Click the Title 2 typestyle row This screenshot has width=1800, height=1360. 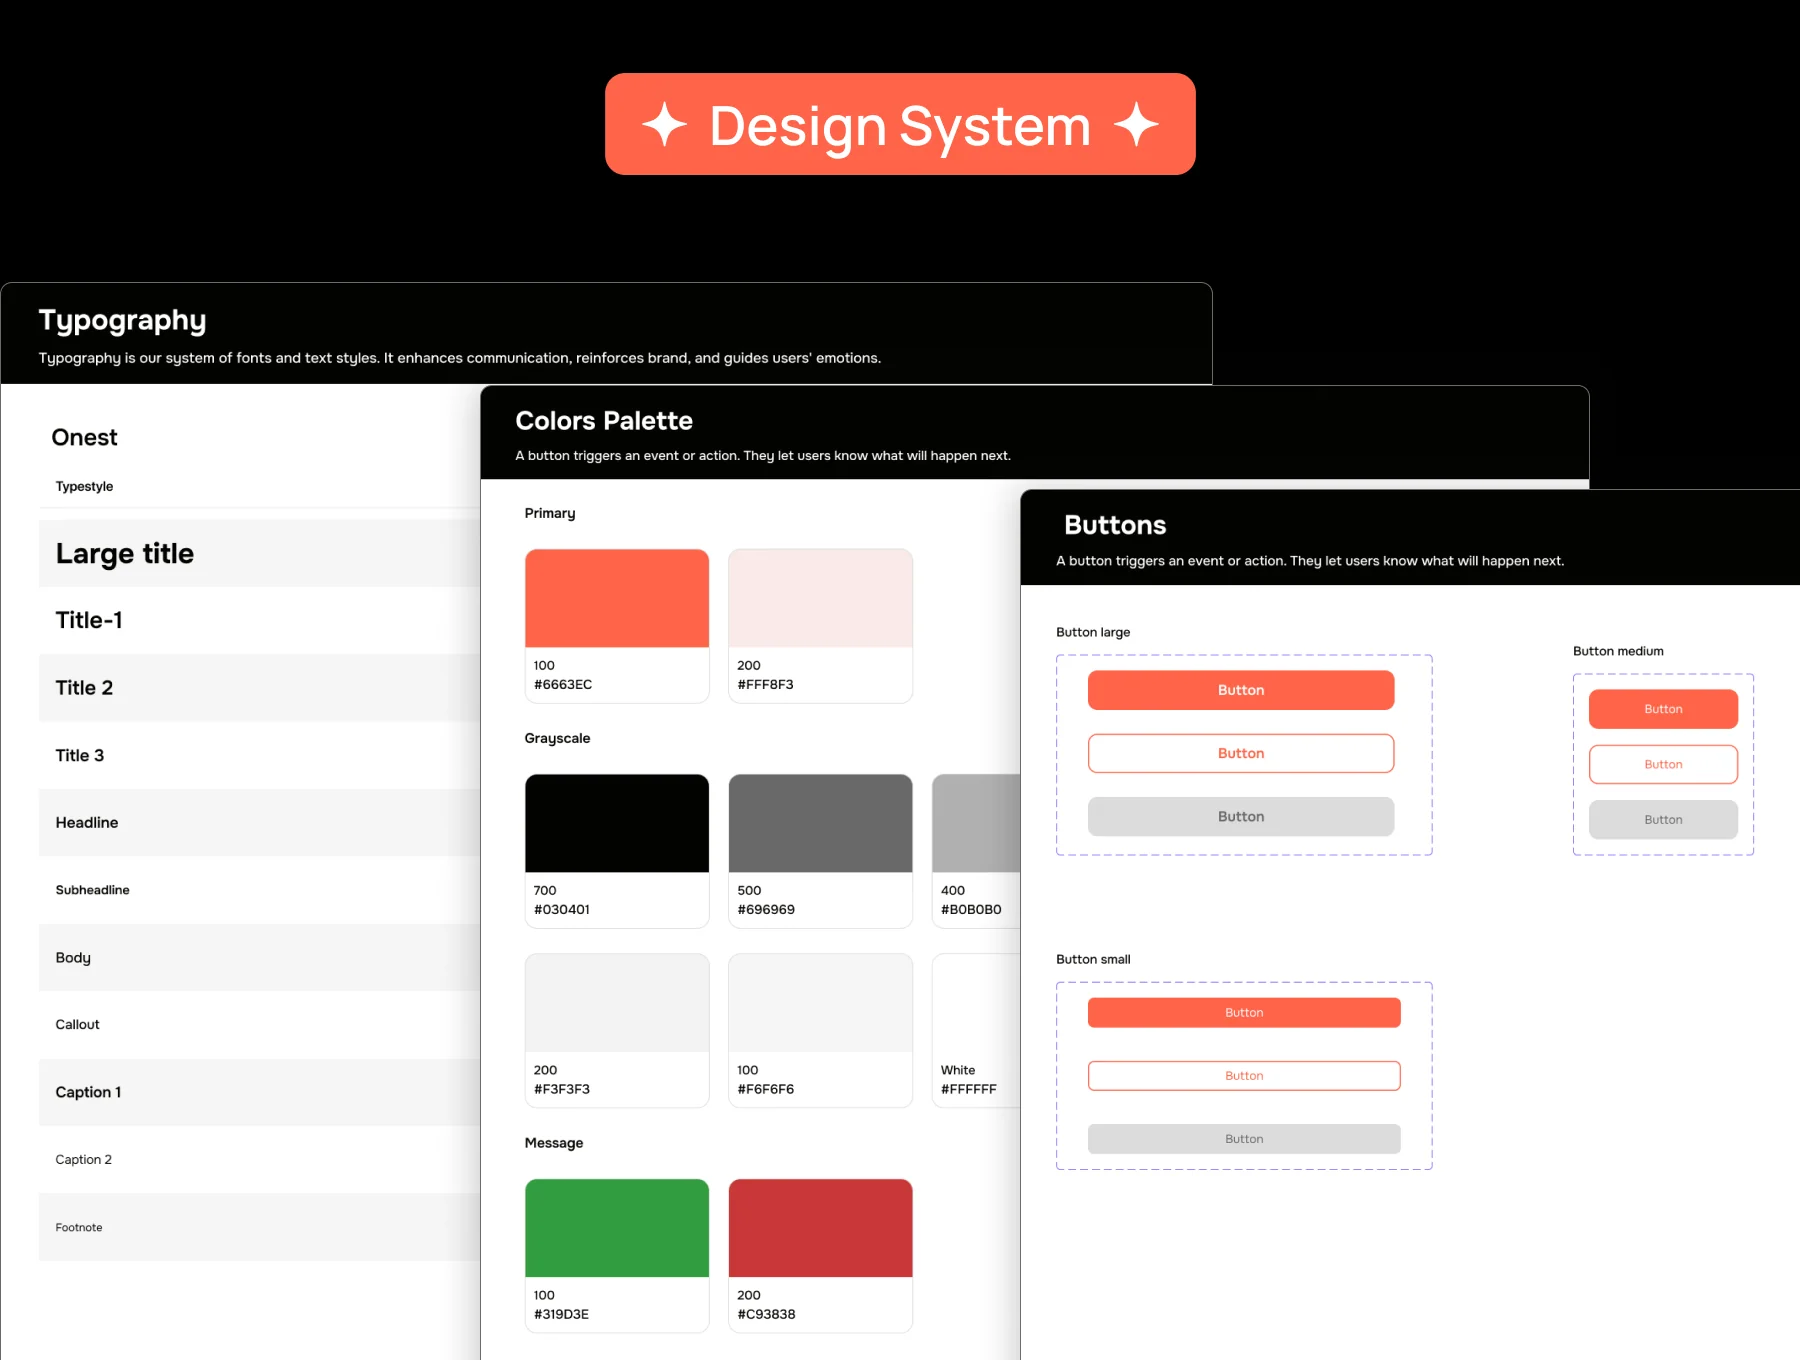260,688
